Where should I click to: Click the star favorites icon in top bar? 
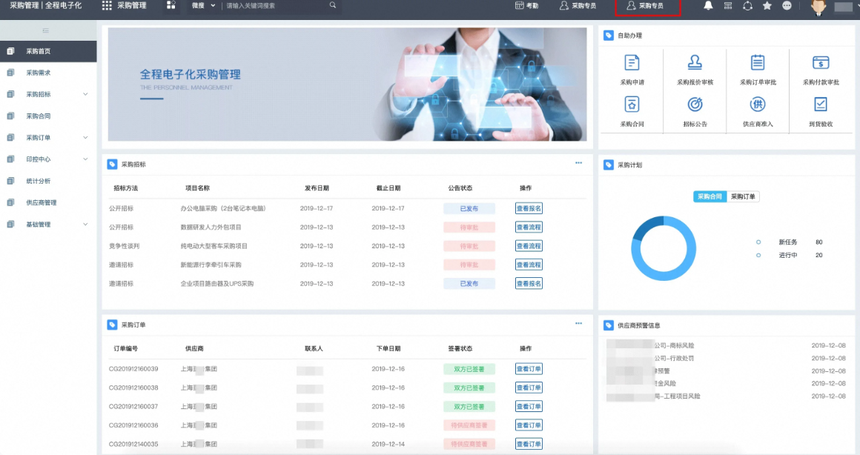click(767, 5)
